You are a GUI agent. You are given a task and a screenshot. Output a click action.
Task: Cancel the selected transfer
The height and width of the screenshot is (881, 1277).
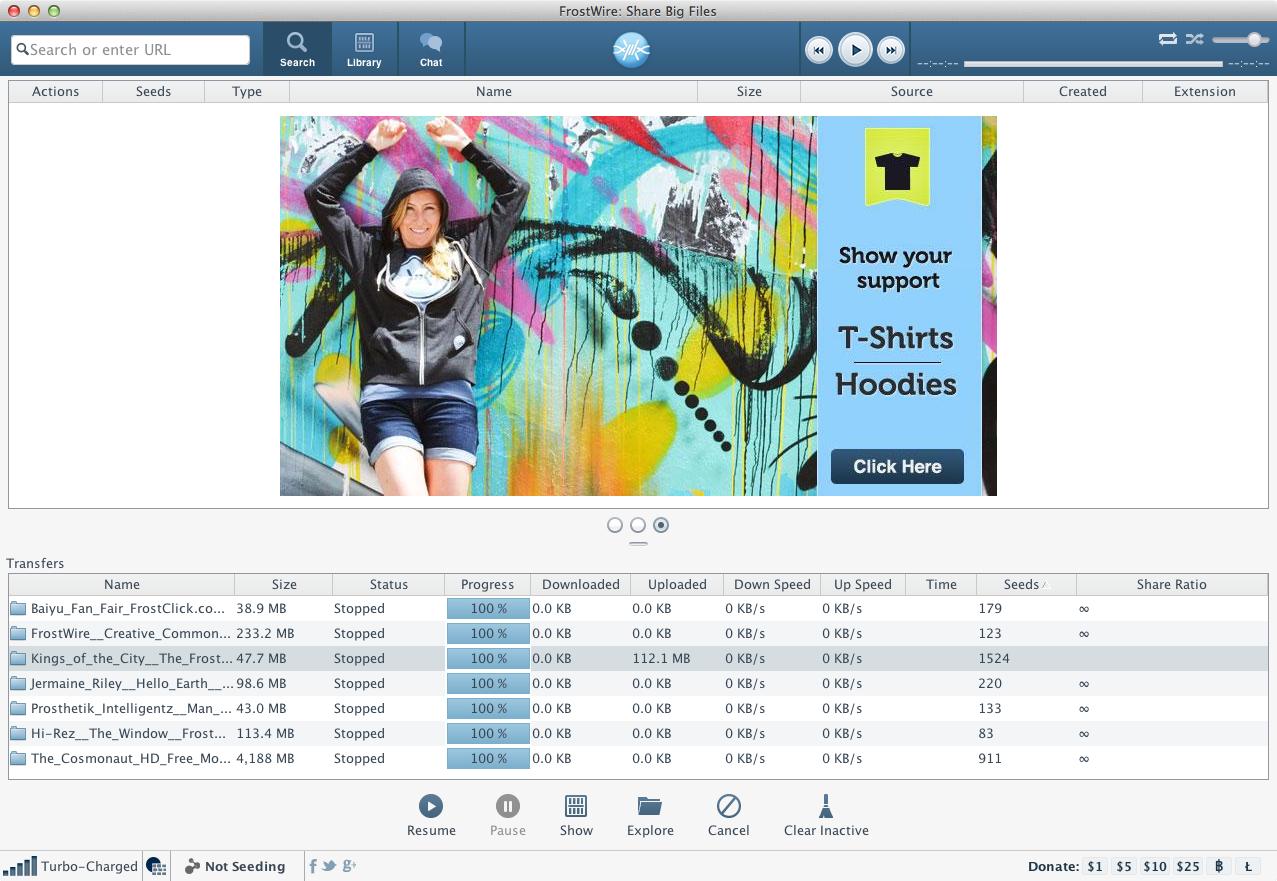point(728,815)
